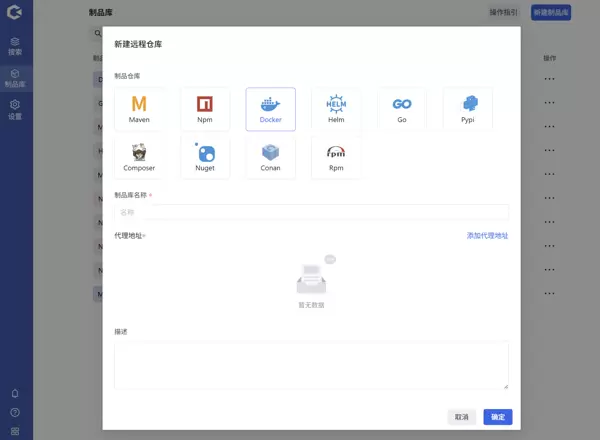600x440 pixels.
Task: Confirm with the 确定 button
Action: [x=497, y=417]
